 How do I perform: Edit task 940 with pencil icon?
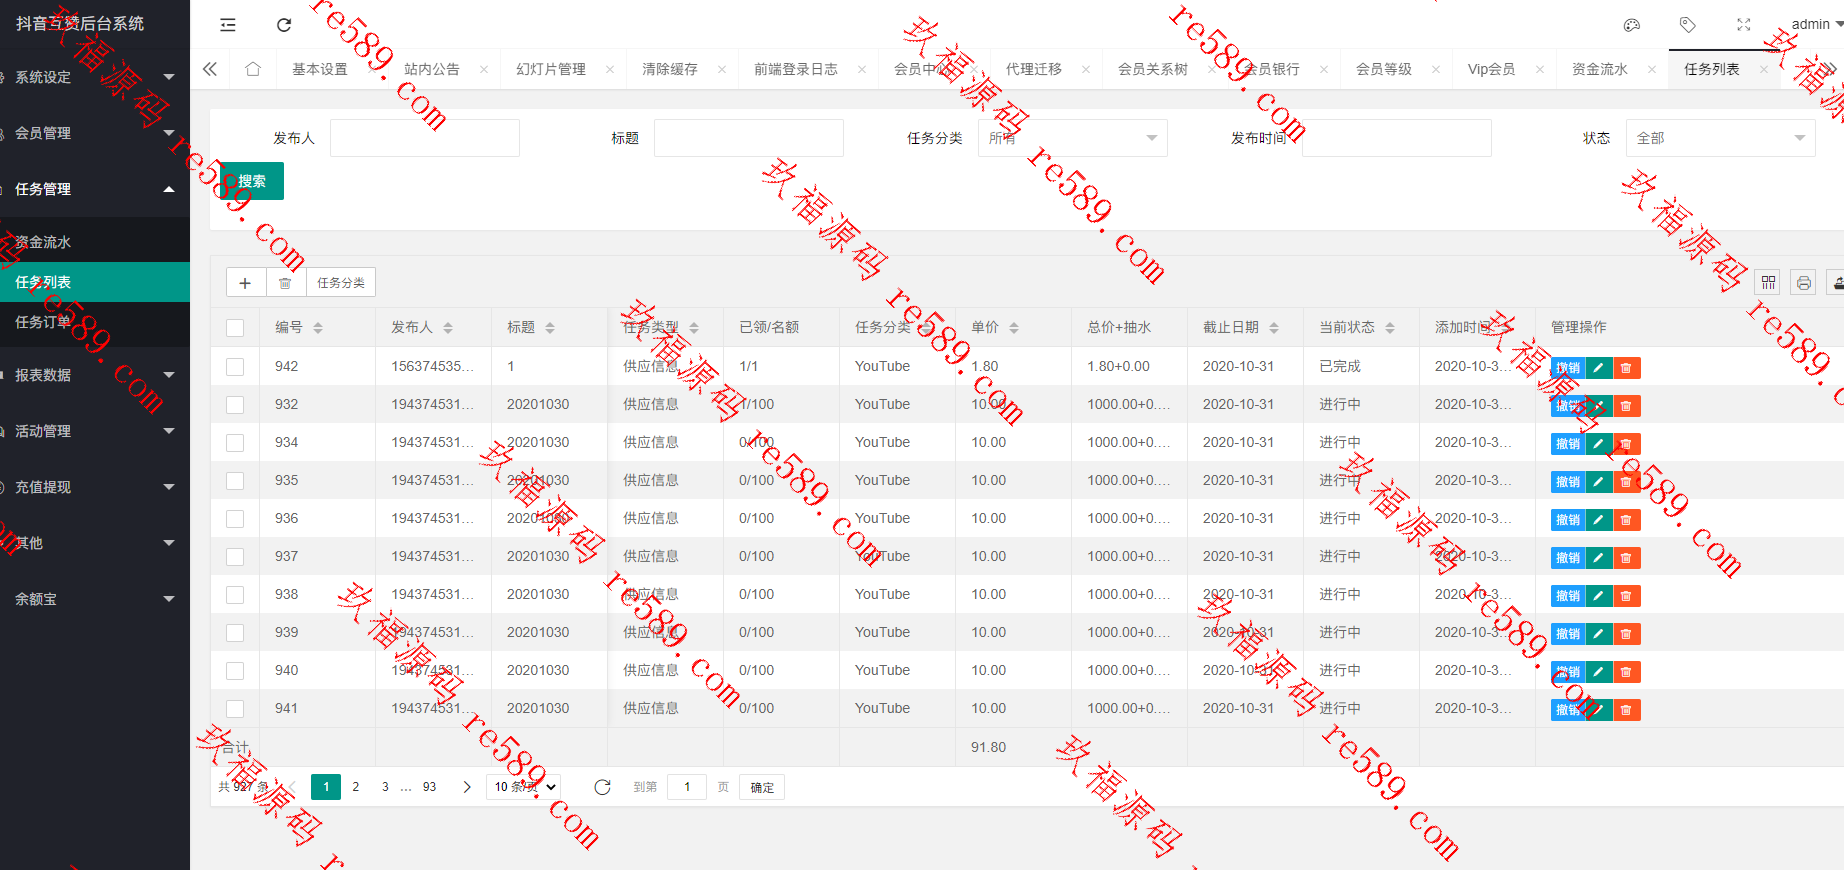point(1599,672)
